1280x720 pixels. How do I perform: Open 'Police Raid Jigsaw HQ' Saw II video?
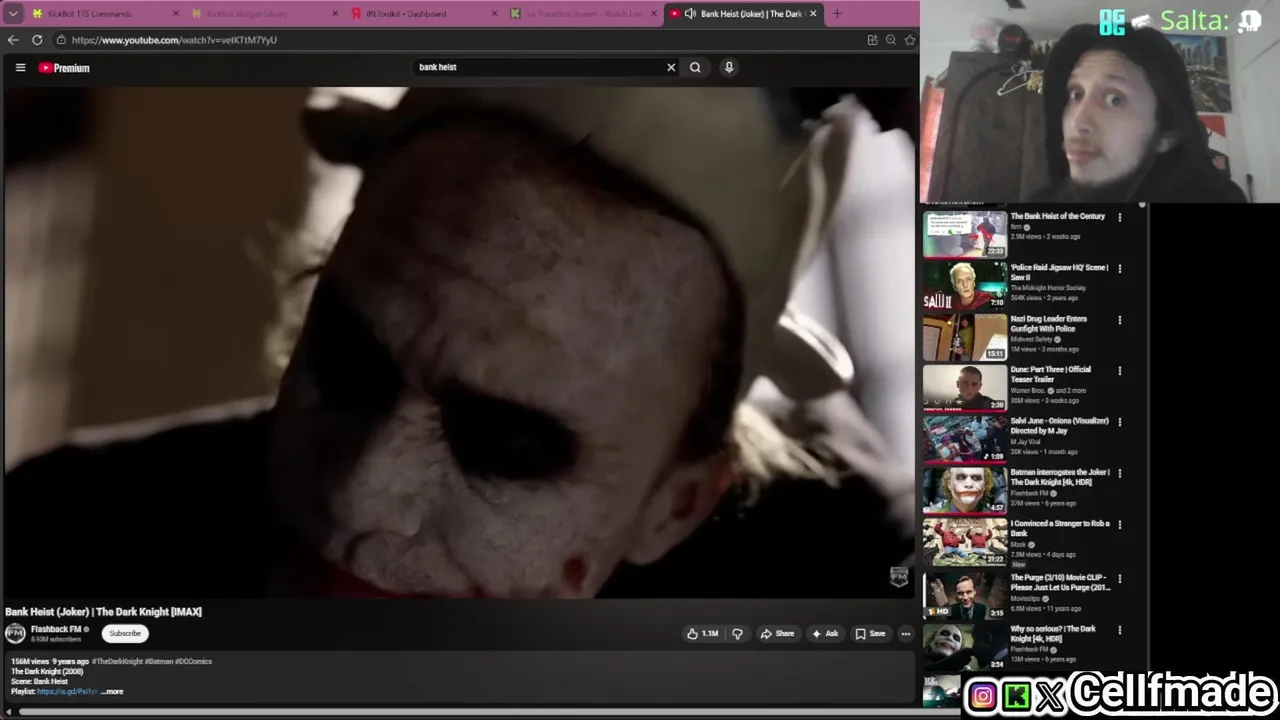(1059, 272)
